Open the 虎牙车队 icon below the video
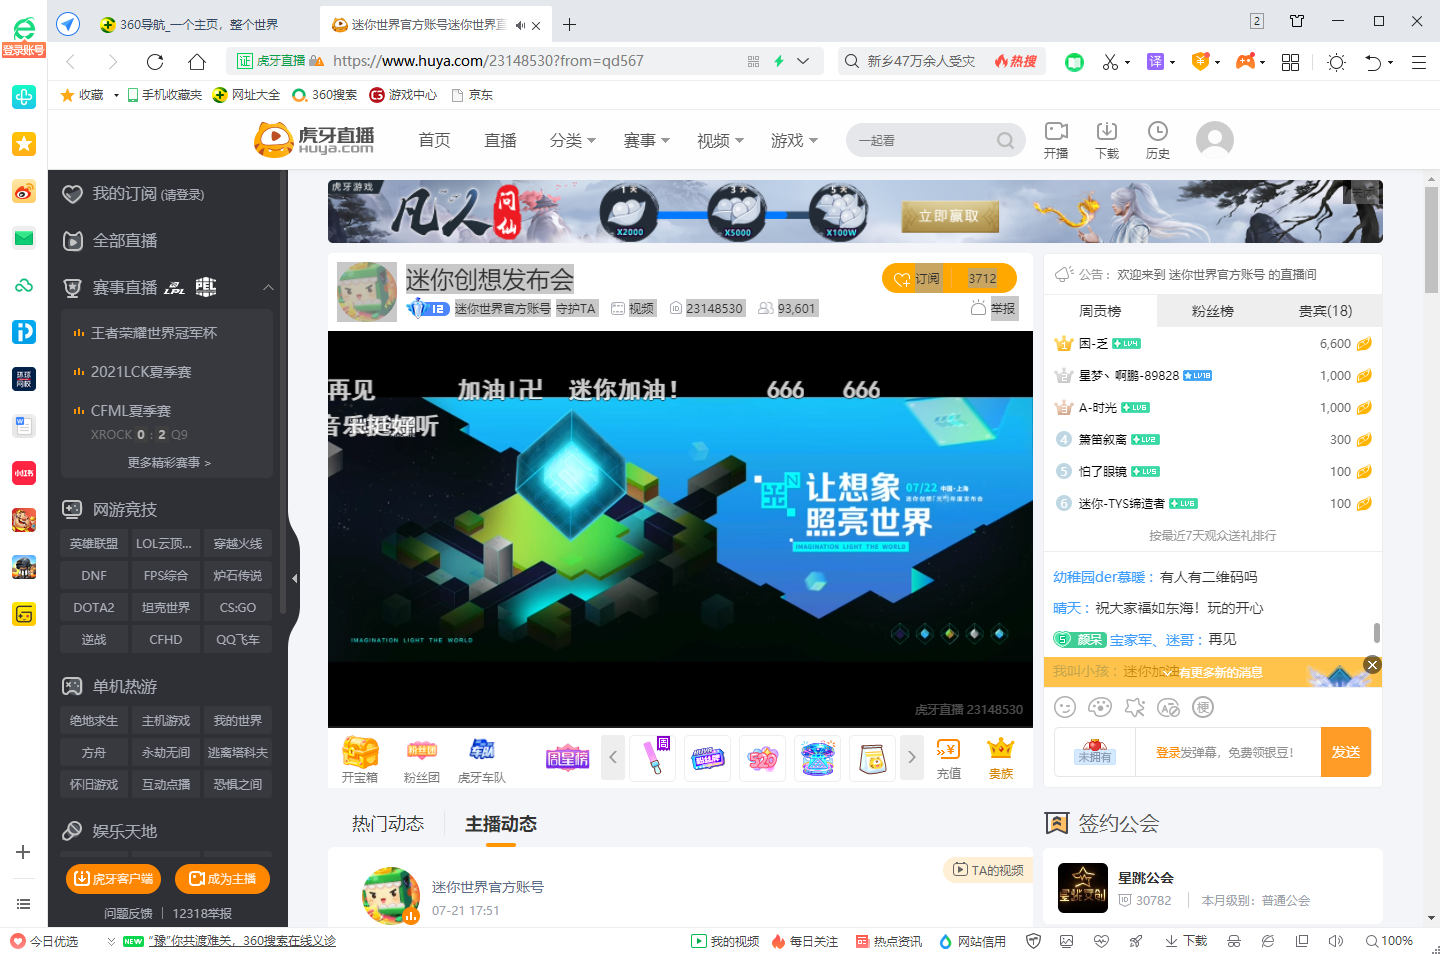1440x954 pixels. tap(482, 751)
